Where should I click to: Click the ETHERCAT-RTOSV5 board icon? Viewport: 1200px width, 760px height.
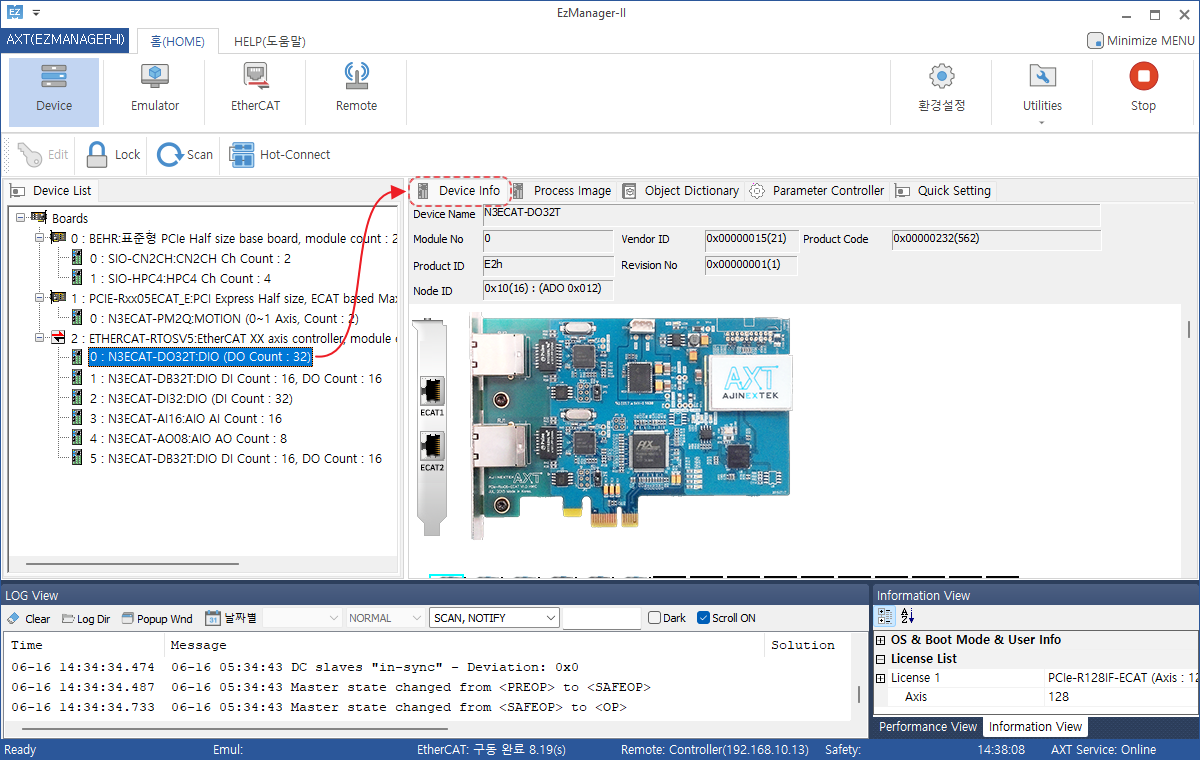pyautogui.click(x=58, y=338)
